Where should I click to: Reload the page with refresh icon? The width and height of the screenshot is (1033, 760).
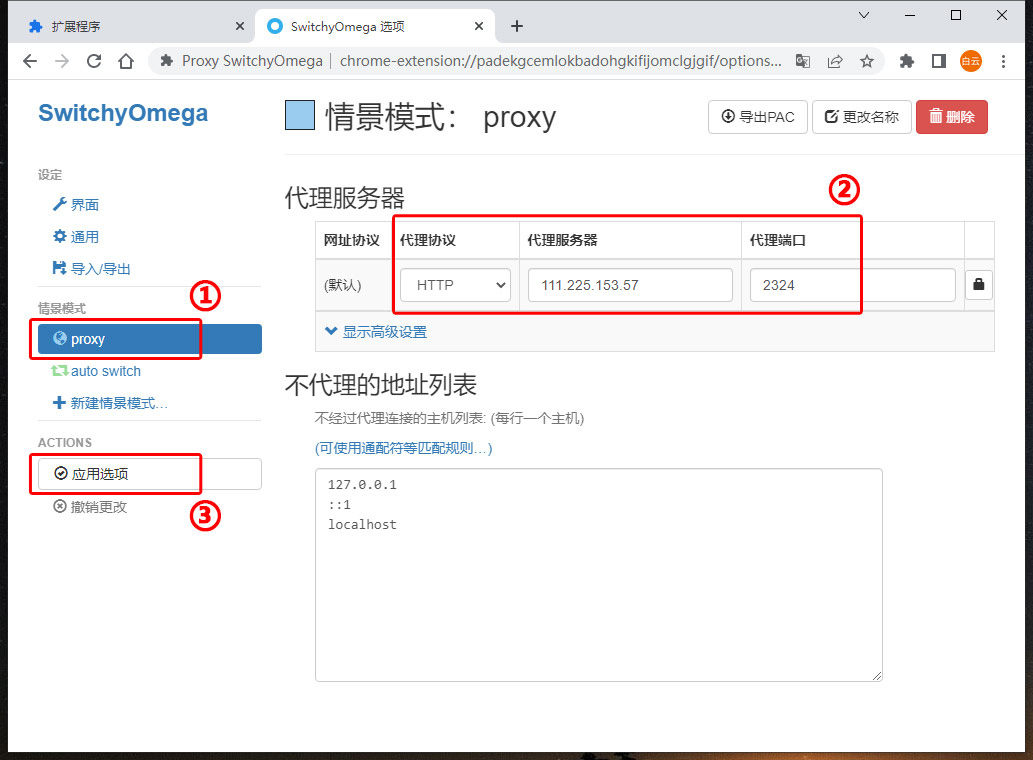[94, 61]
